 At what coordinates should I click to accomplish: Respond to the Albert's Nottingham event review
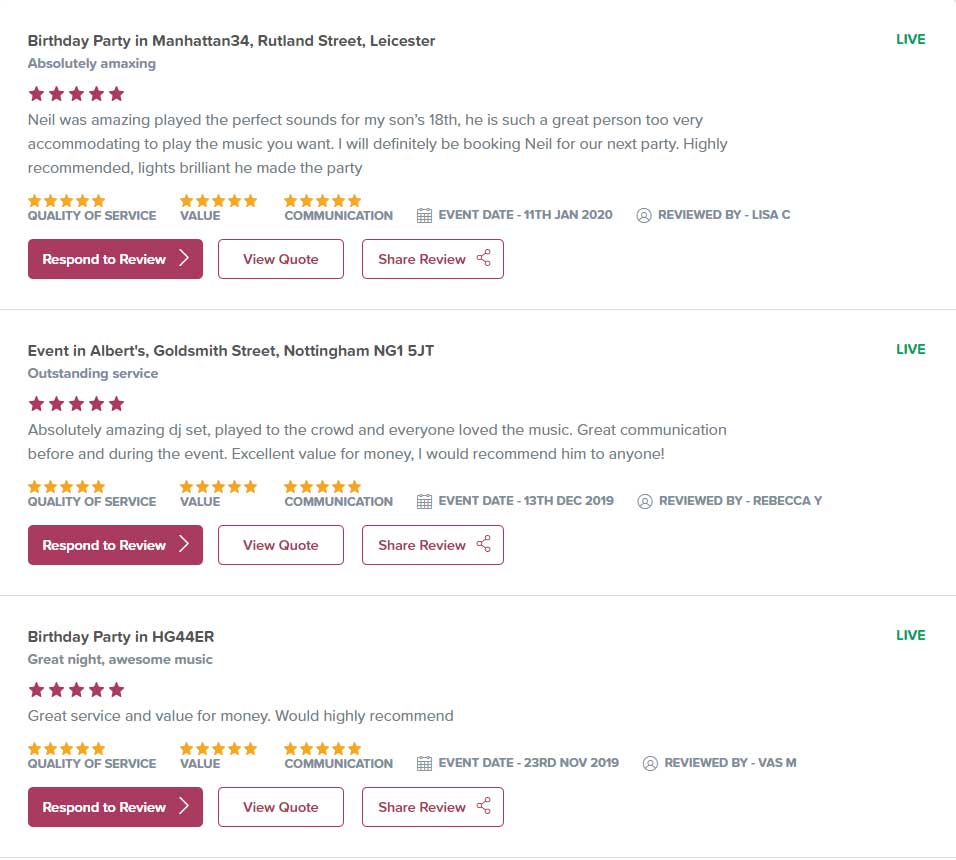(115, 545)
